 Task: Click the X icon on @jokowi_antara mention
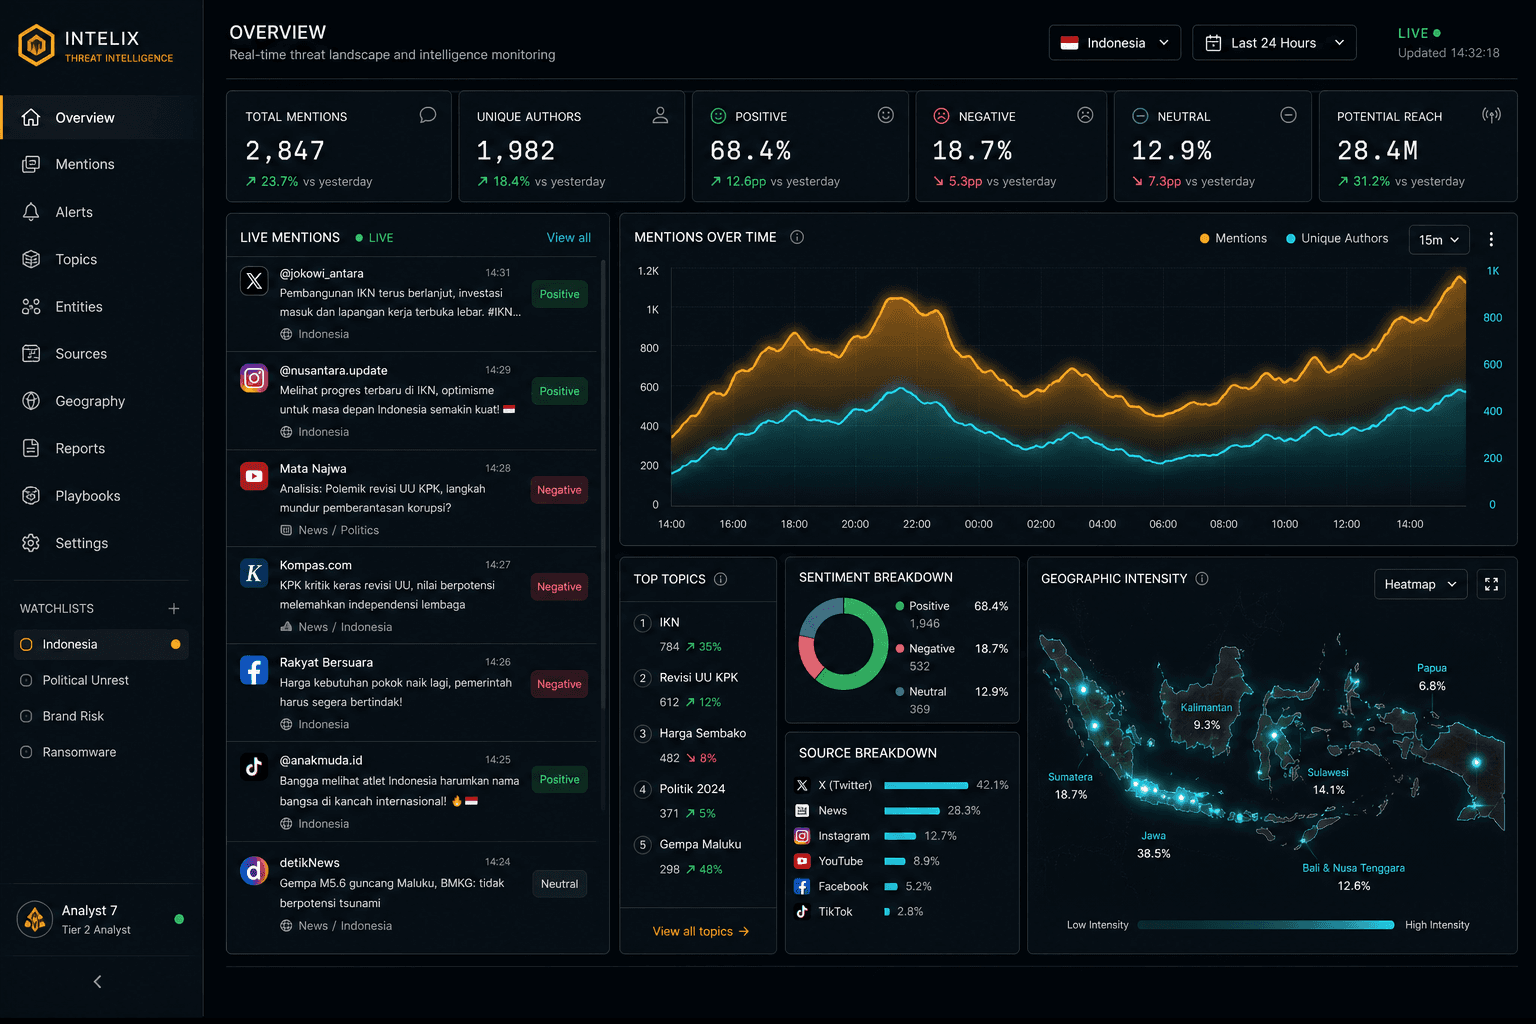(254, 281)
